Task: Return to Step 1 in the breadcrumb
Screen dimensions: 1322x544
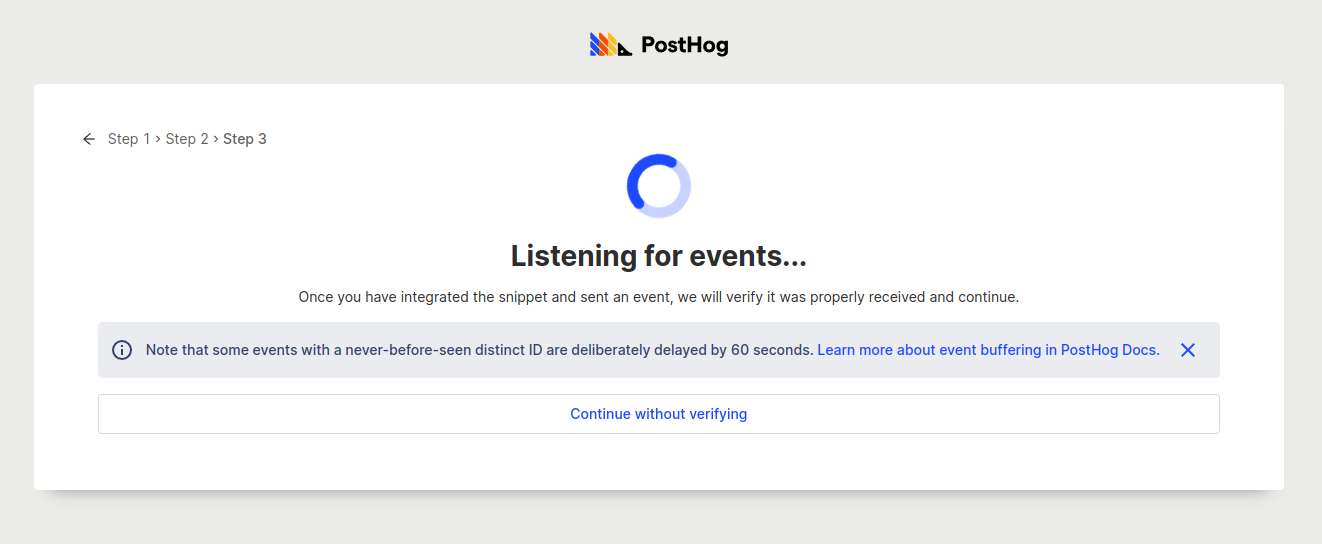Action: pos(129,139)
